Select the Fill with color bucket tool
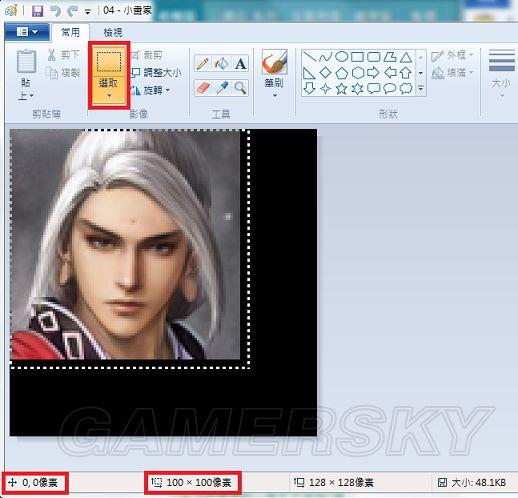Image resolution: width=518 pixels, height=498 pixels. 222,64
